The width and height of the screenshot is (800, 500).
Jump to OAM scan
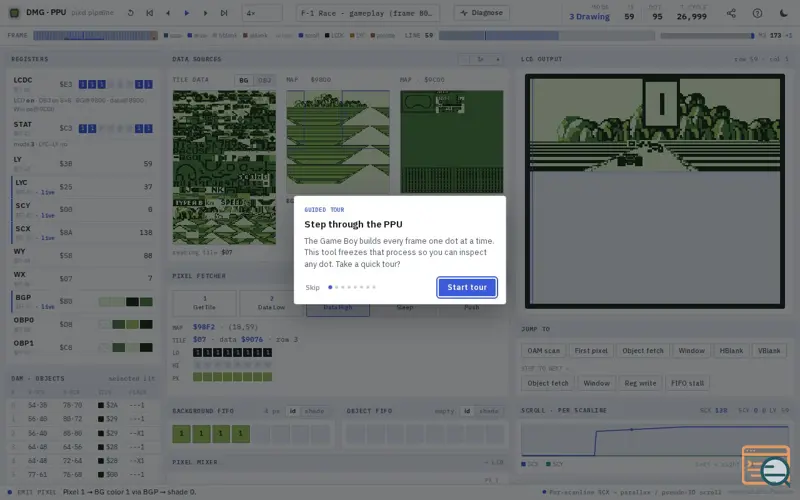coord(543,351)
